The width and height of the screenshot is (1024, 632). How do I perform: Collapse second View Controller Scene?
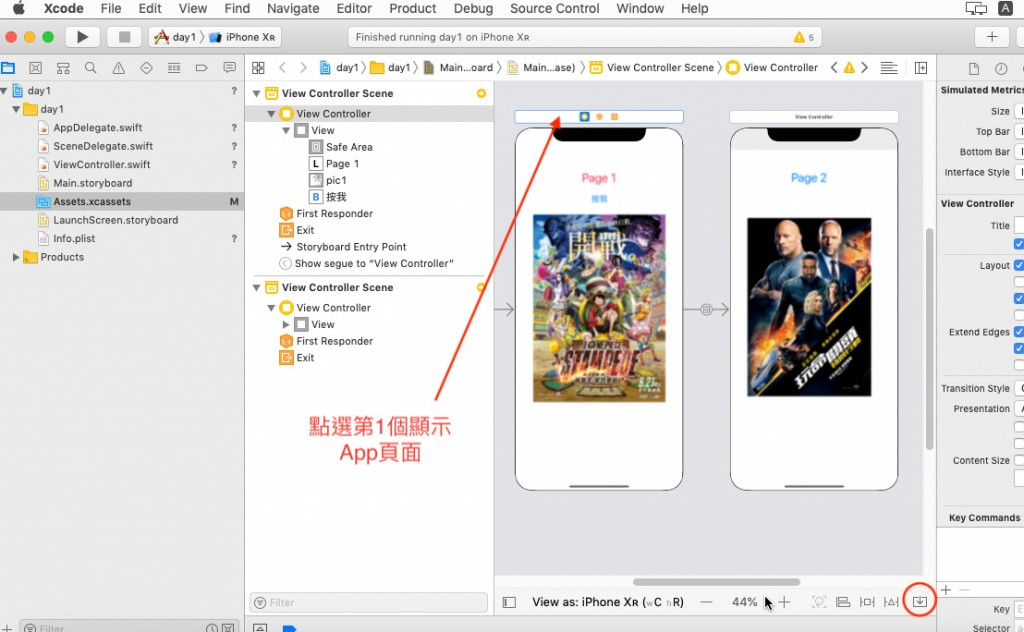[x=257, y=287]
